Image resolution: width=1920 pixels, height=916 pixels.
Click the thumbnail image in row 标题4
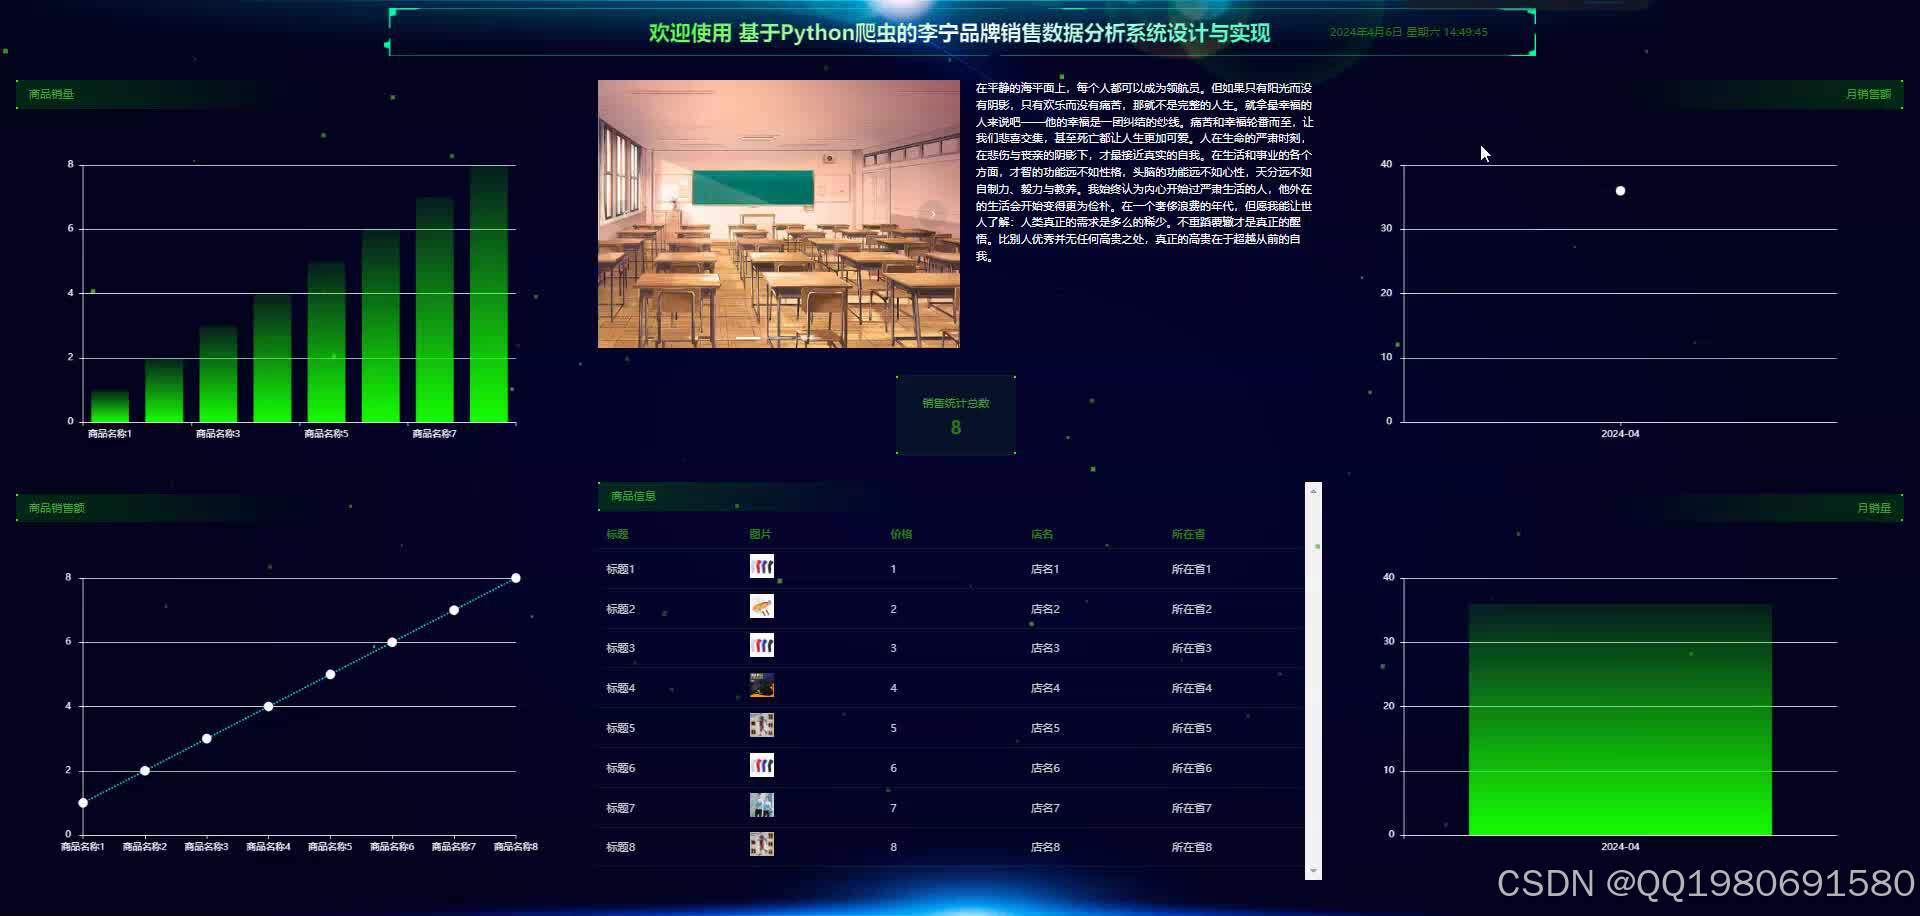[x=762, y=685]
